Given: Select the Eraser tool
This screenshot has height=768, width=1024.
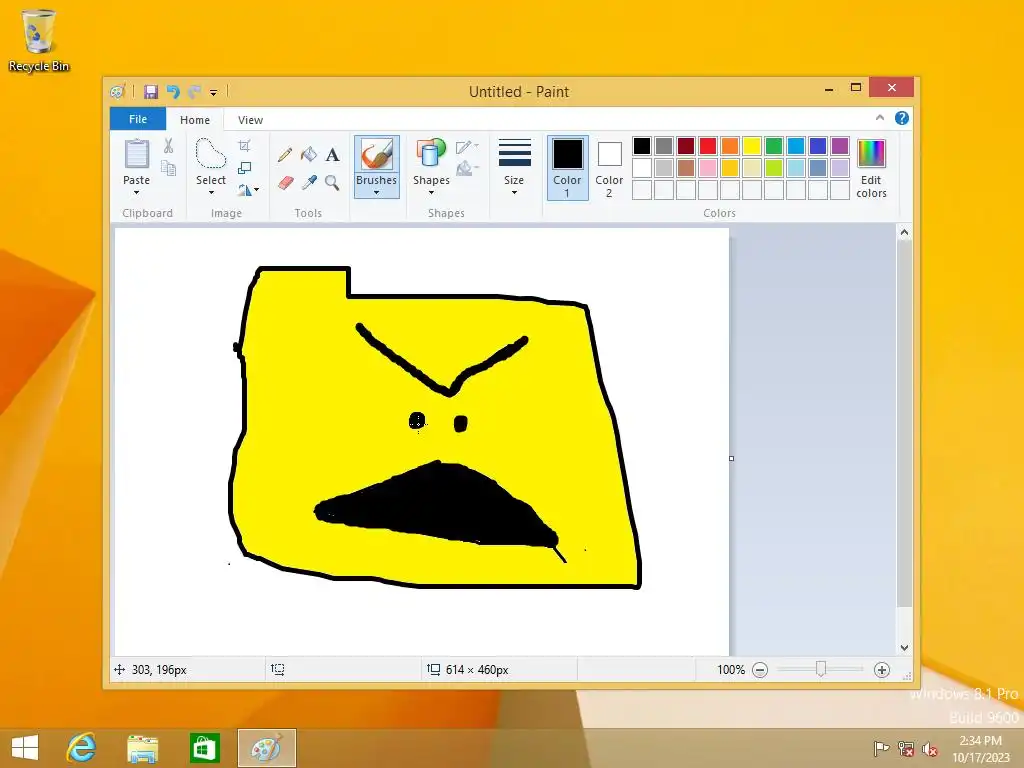Looking at the screenshot, I should (285, 182).
